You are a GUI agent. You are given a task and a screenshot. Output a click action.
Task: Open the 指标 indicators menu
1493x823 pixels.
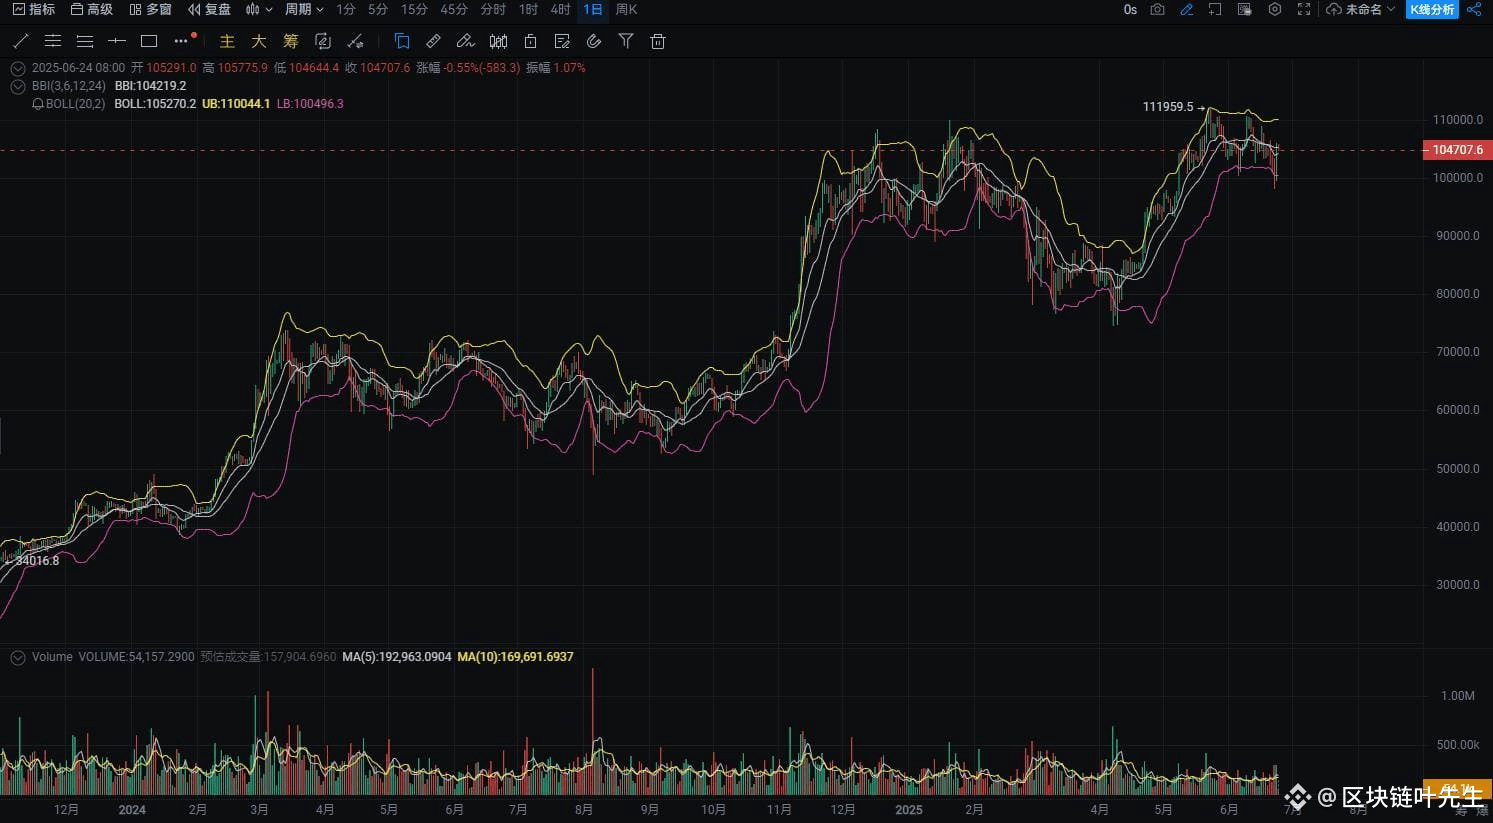[x=34, y=9]
